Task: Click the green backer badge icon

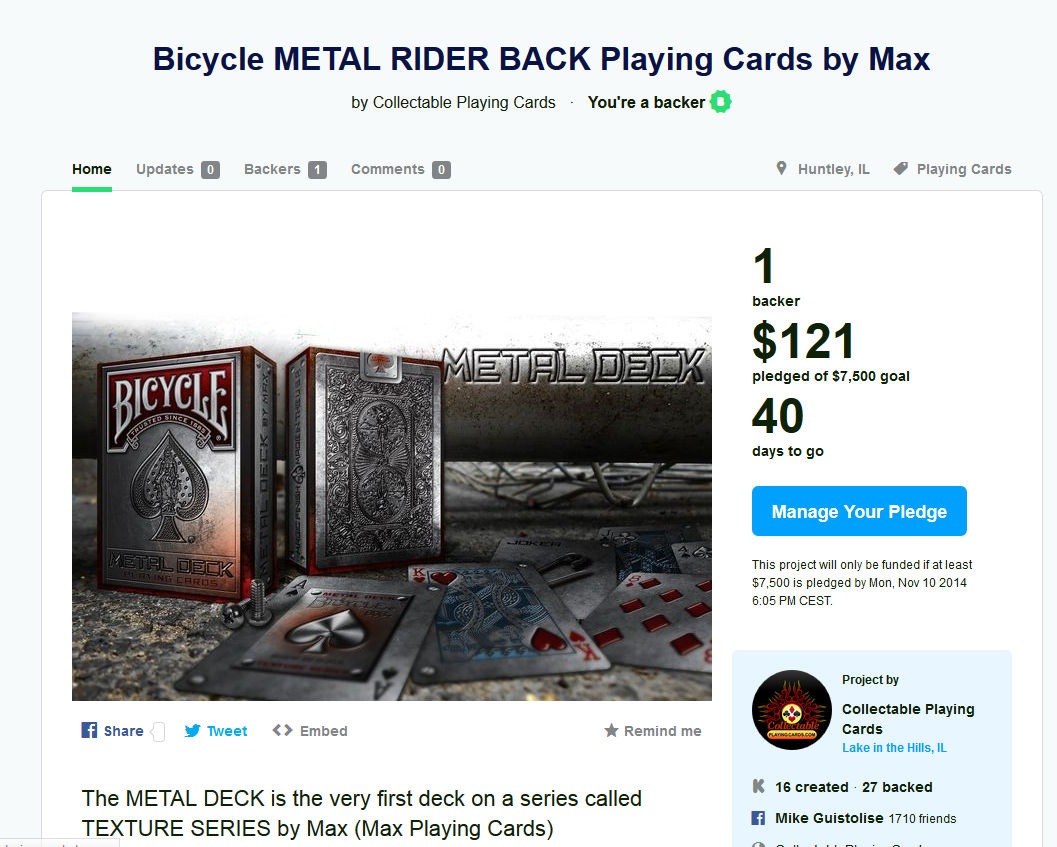Action: point(720,102)
